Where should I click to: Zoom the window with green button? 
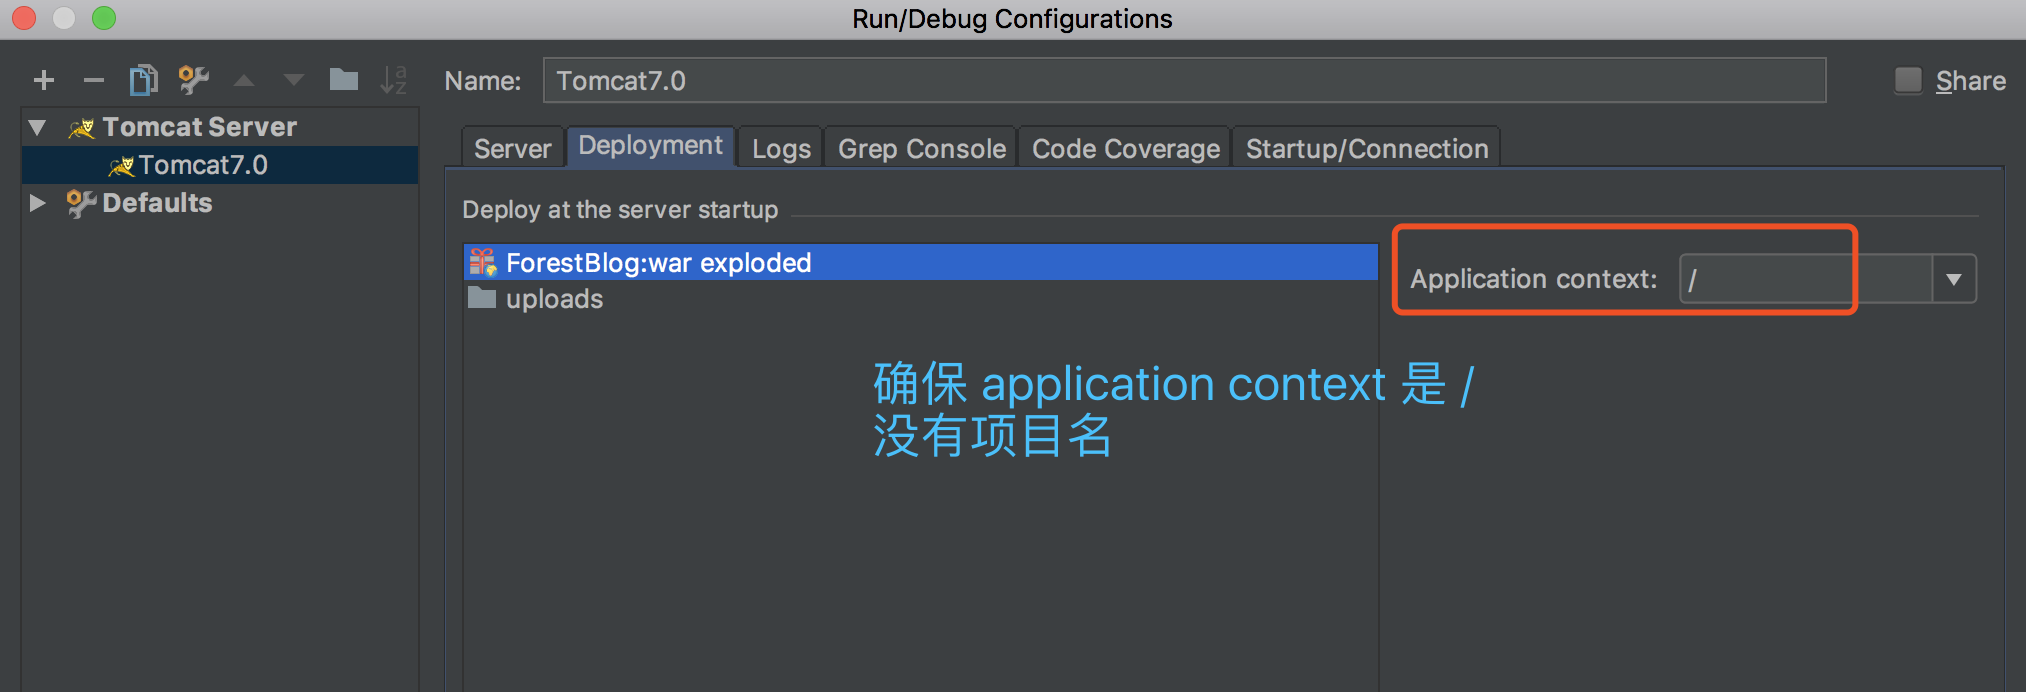[104, 18]
